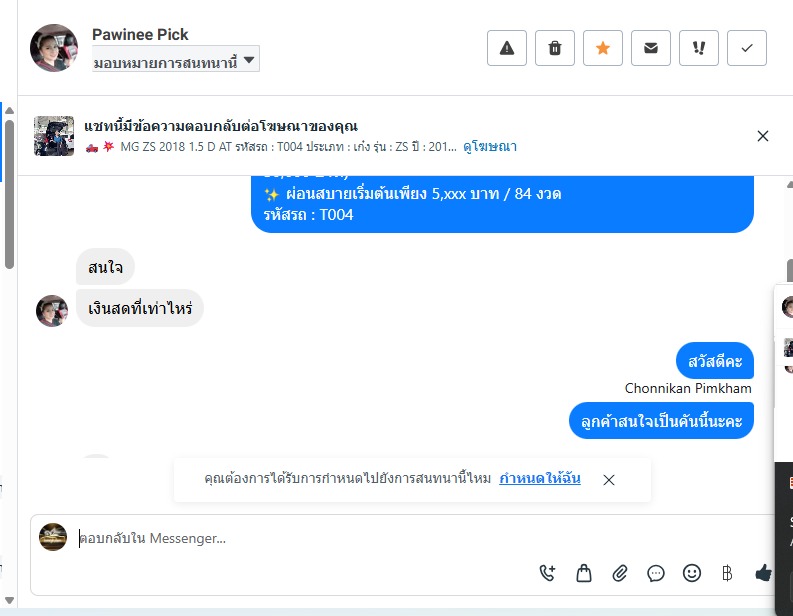Click the name Pawinee Pick
Screen dimensions: 793x616
(x=140, y=34)
